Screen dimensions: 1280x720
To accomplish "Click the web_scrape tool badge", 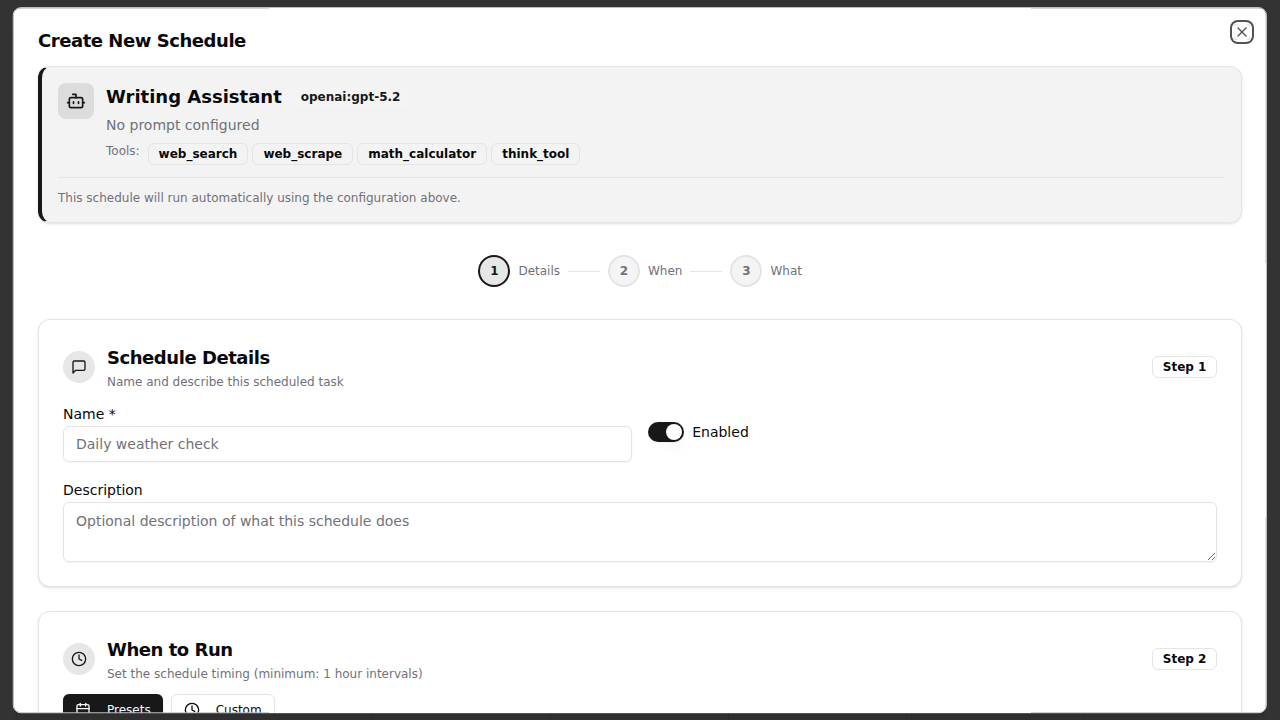I will pyautogui.click(x=303, y=154).
